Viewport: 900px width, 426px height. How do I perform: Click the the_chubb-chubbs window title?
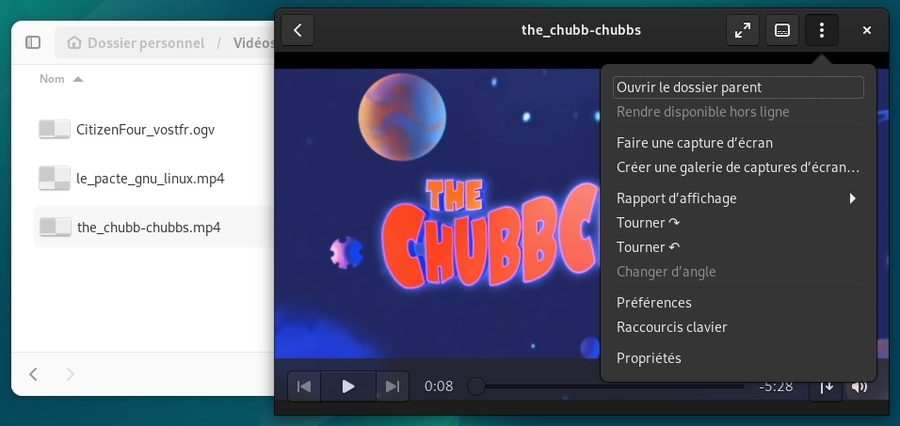(x=581, y=30)
